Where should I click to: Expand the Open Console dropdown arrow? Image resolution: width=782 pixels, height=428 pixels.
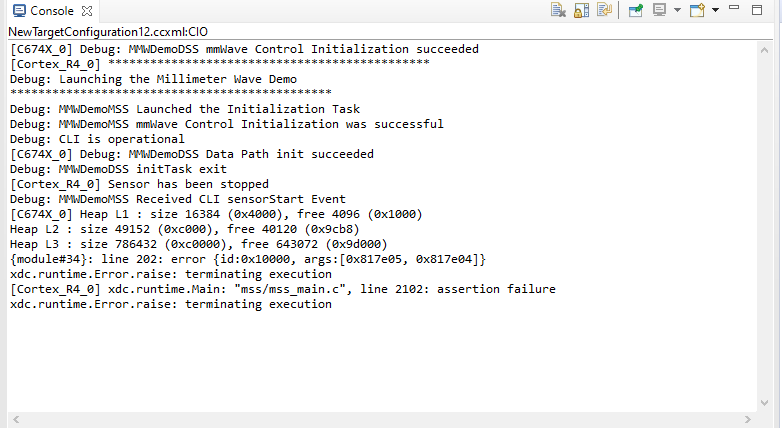point(715,10)
